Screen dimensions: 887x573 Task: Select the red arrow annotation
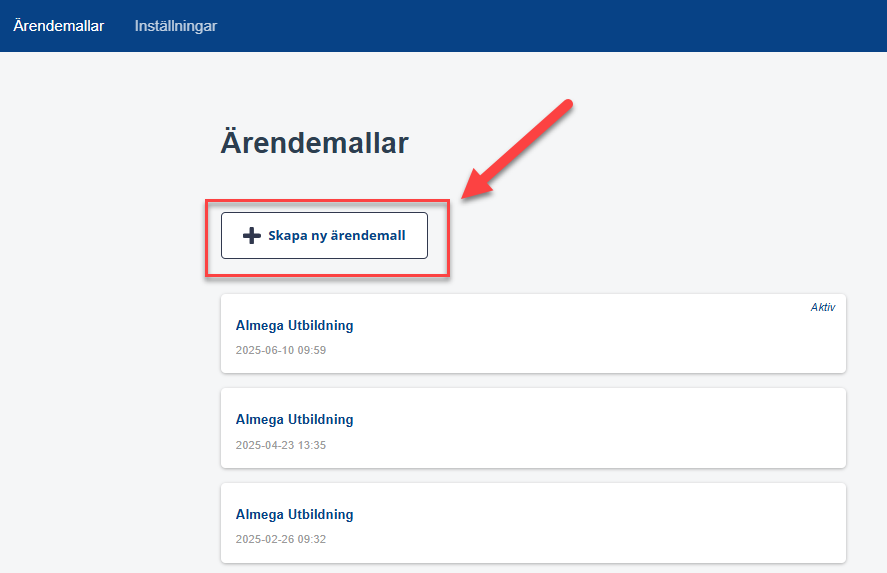coord(517,149)
